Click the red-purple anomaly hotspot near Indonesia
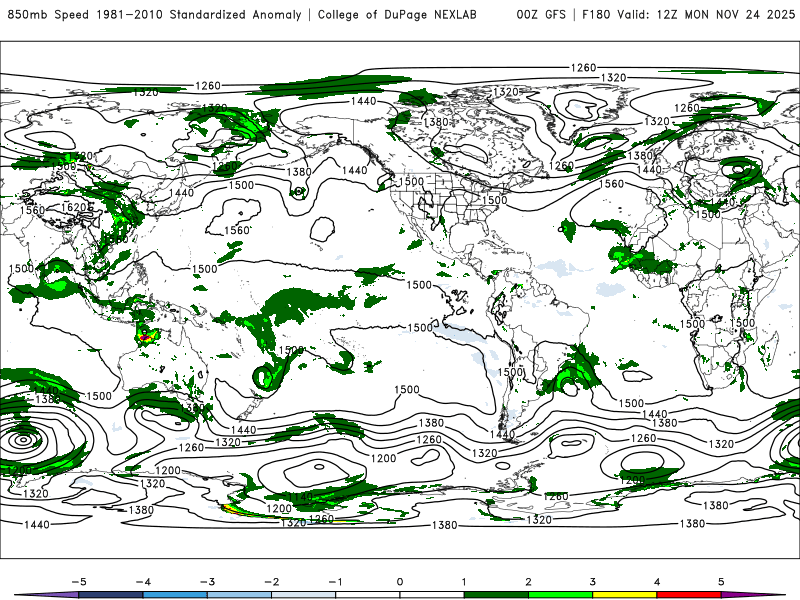800x600 pixels. click(x=145, y=337)
